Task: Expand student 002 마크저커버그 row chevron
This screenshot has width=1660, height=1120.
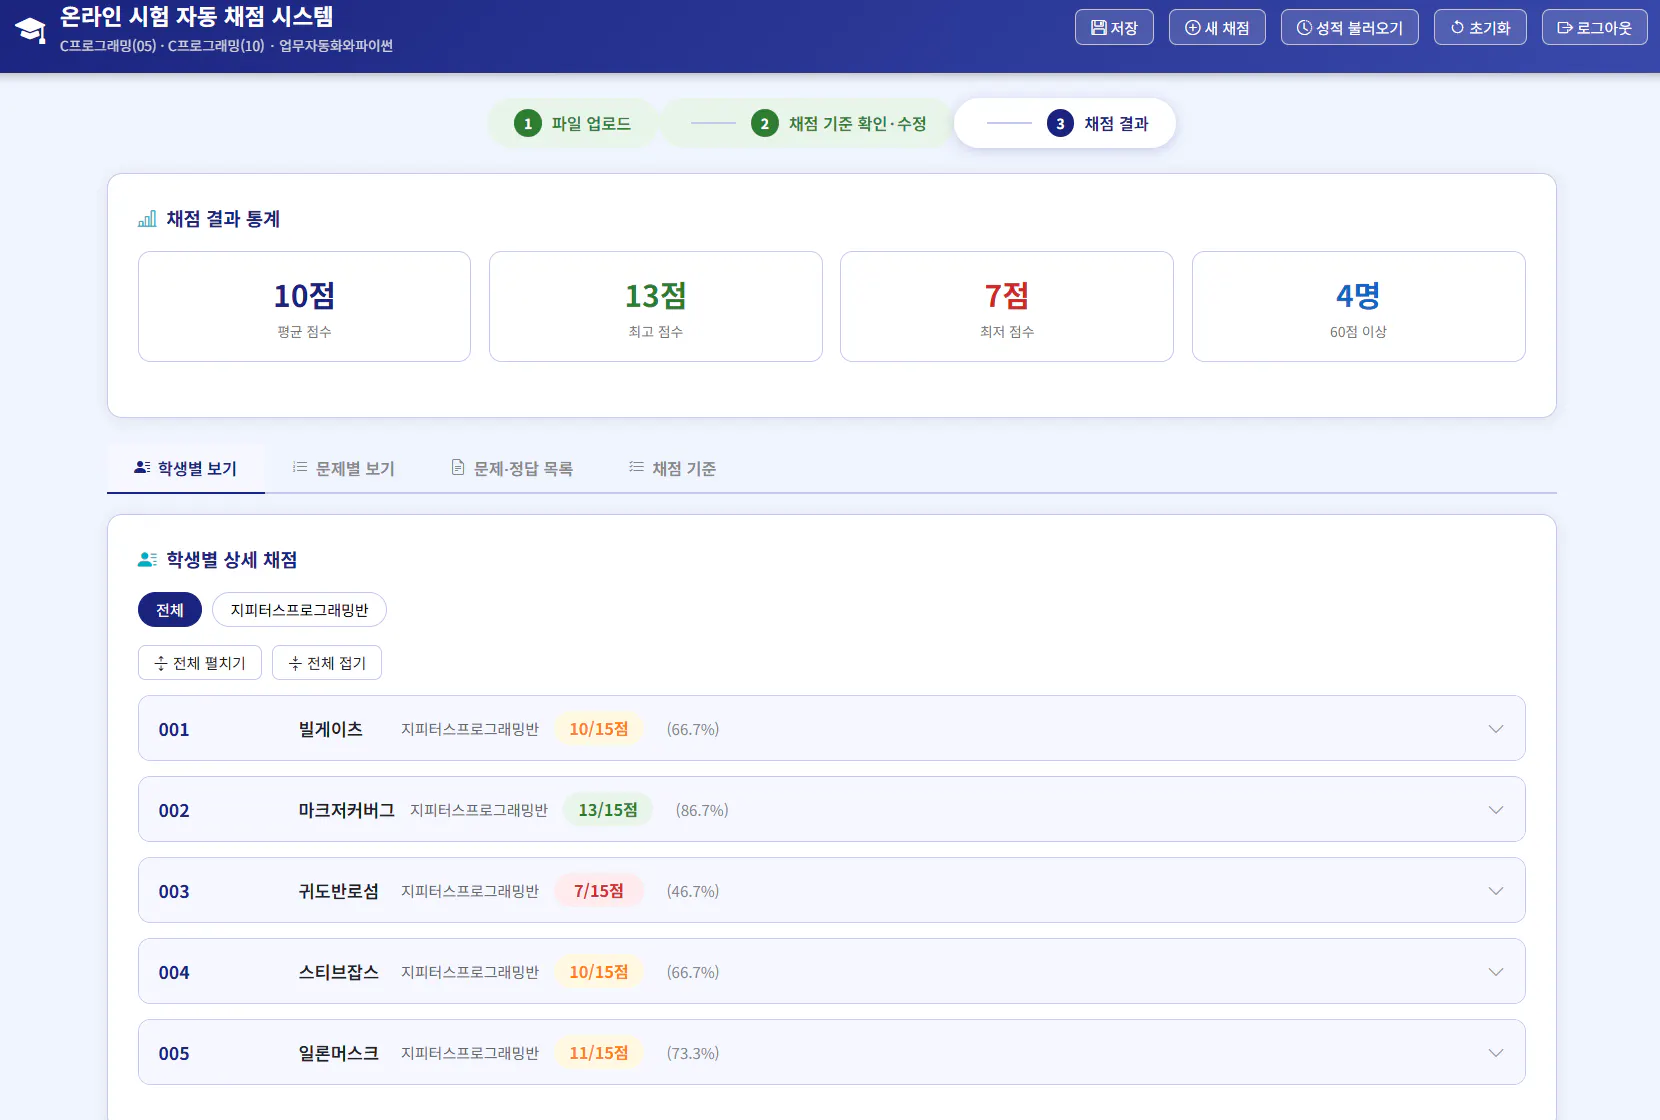Action: tap(1496, 810)
